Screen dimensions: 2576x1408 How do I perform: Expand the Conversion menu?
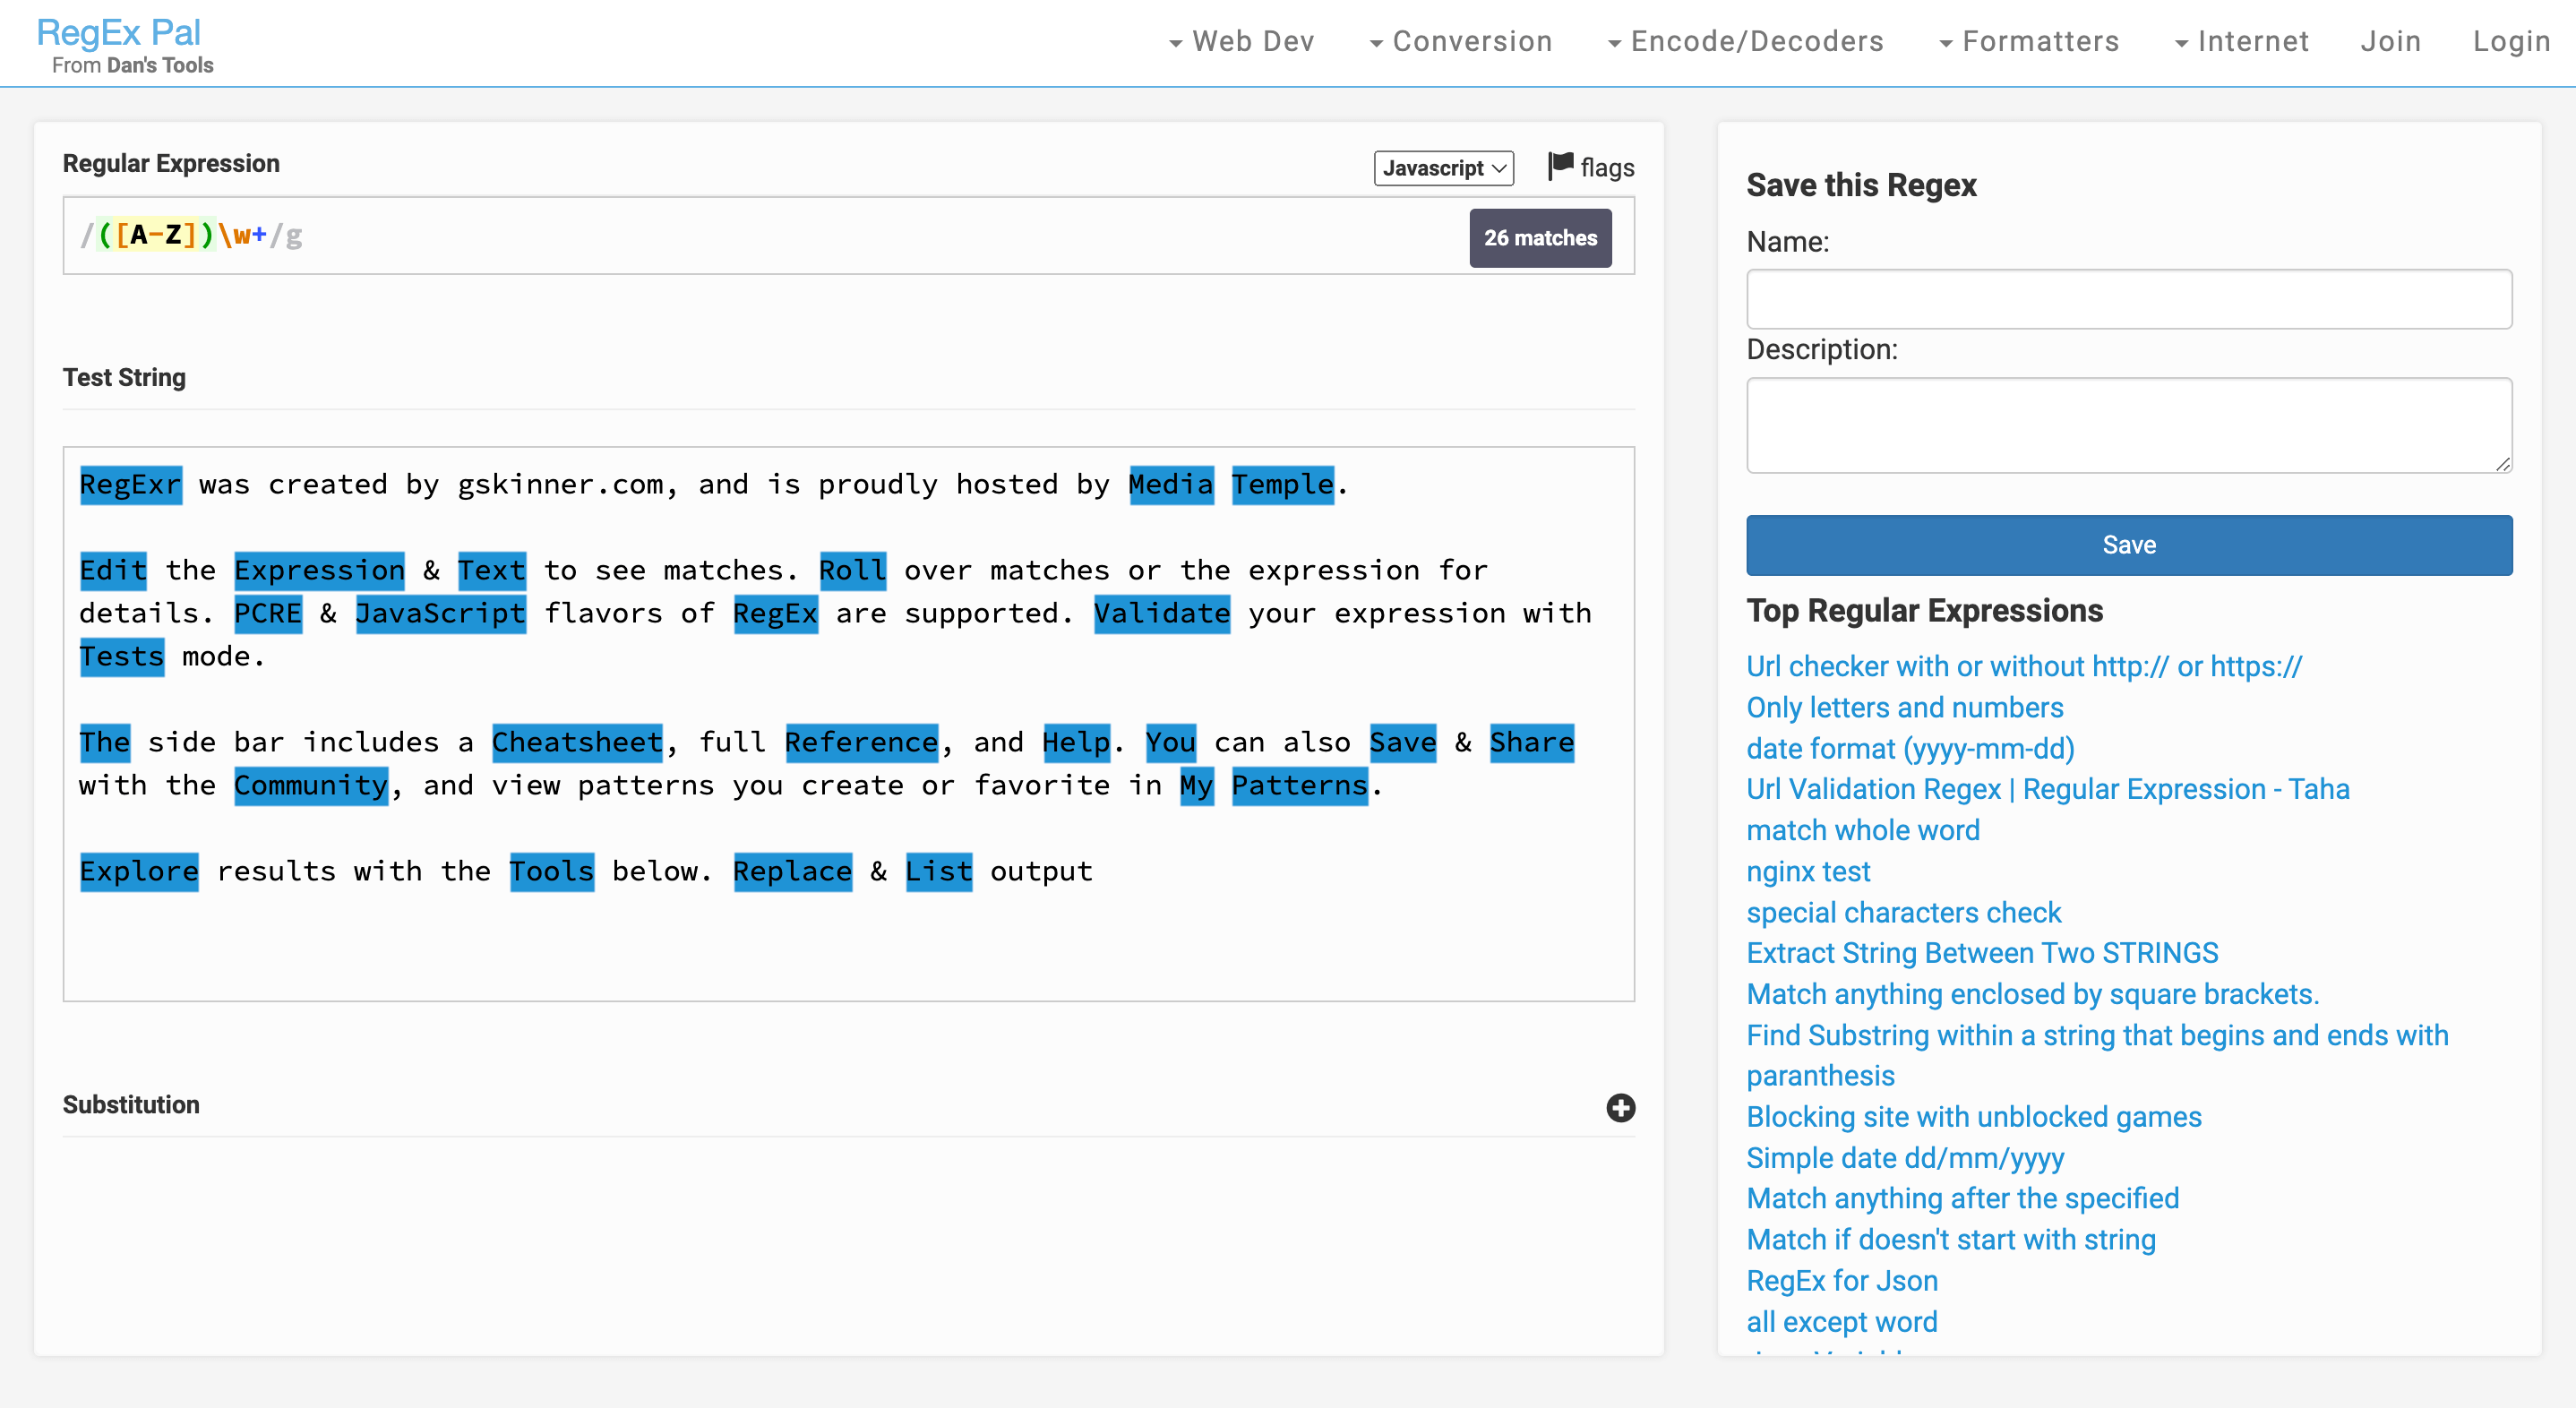tap(1460, 41)
